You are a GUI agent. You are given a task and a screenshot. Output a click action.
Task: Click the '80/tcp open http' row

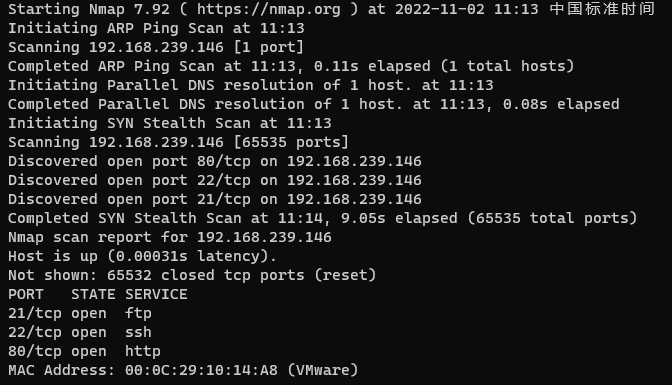click(x=84, y=352)
